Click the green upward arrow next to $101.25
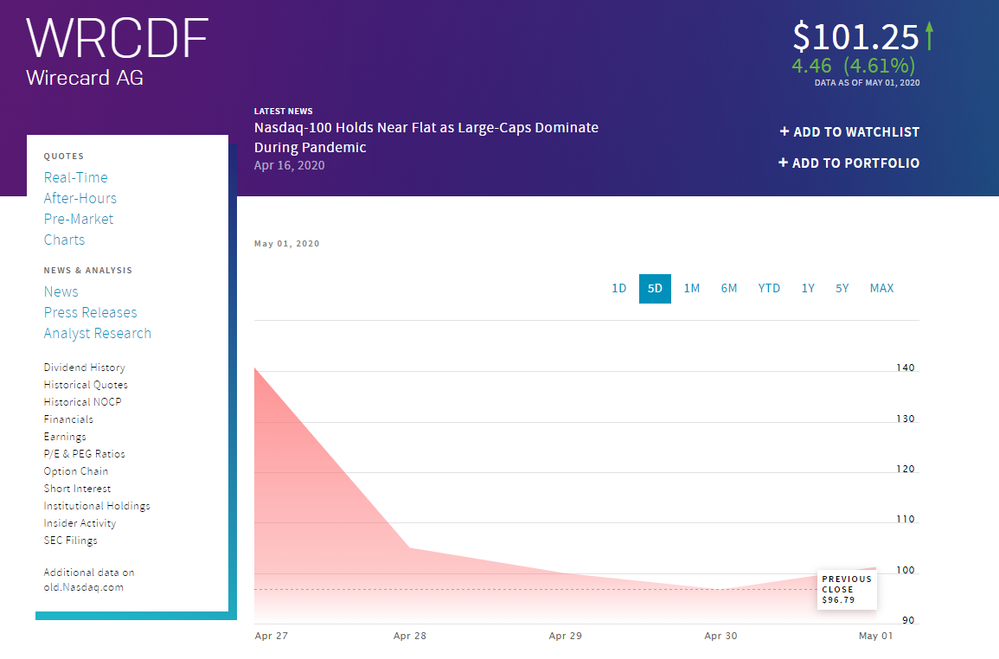 929,36
